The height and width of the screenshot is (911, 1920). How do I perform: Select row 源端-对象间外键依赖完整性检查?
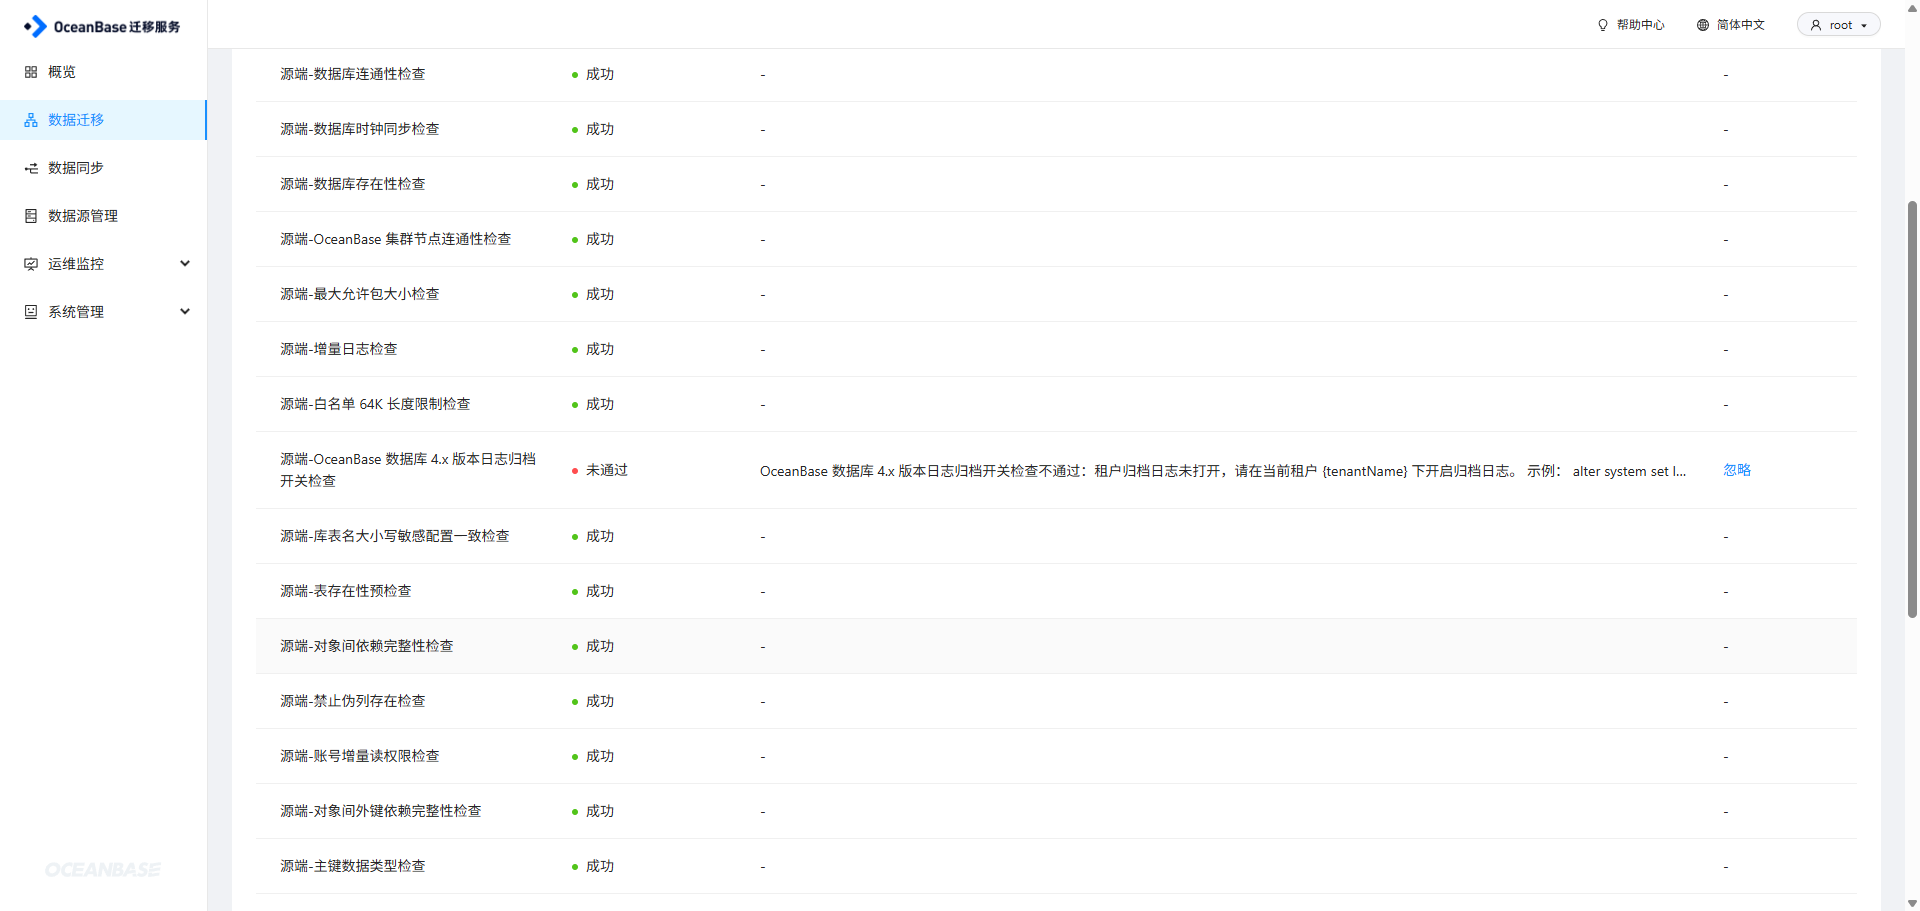tap(1056, 811)
